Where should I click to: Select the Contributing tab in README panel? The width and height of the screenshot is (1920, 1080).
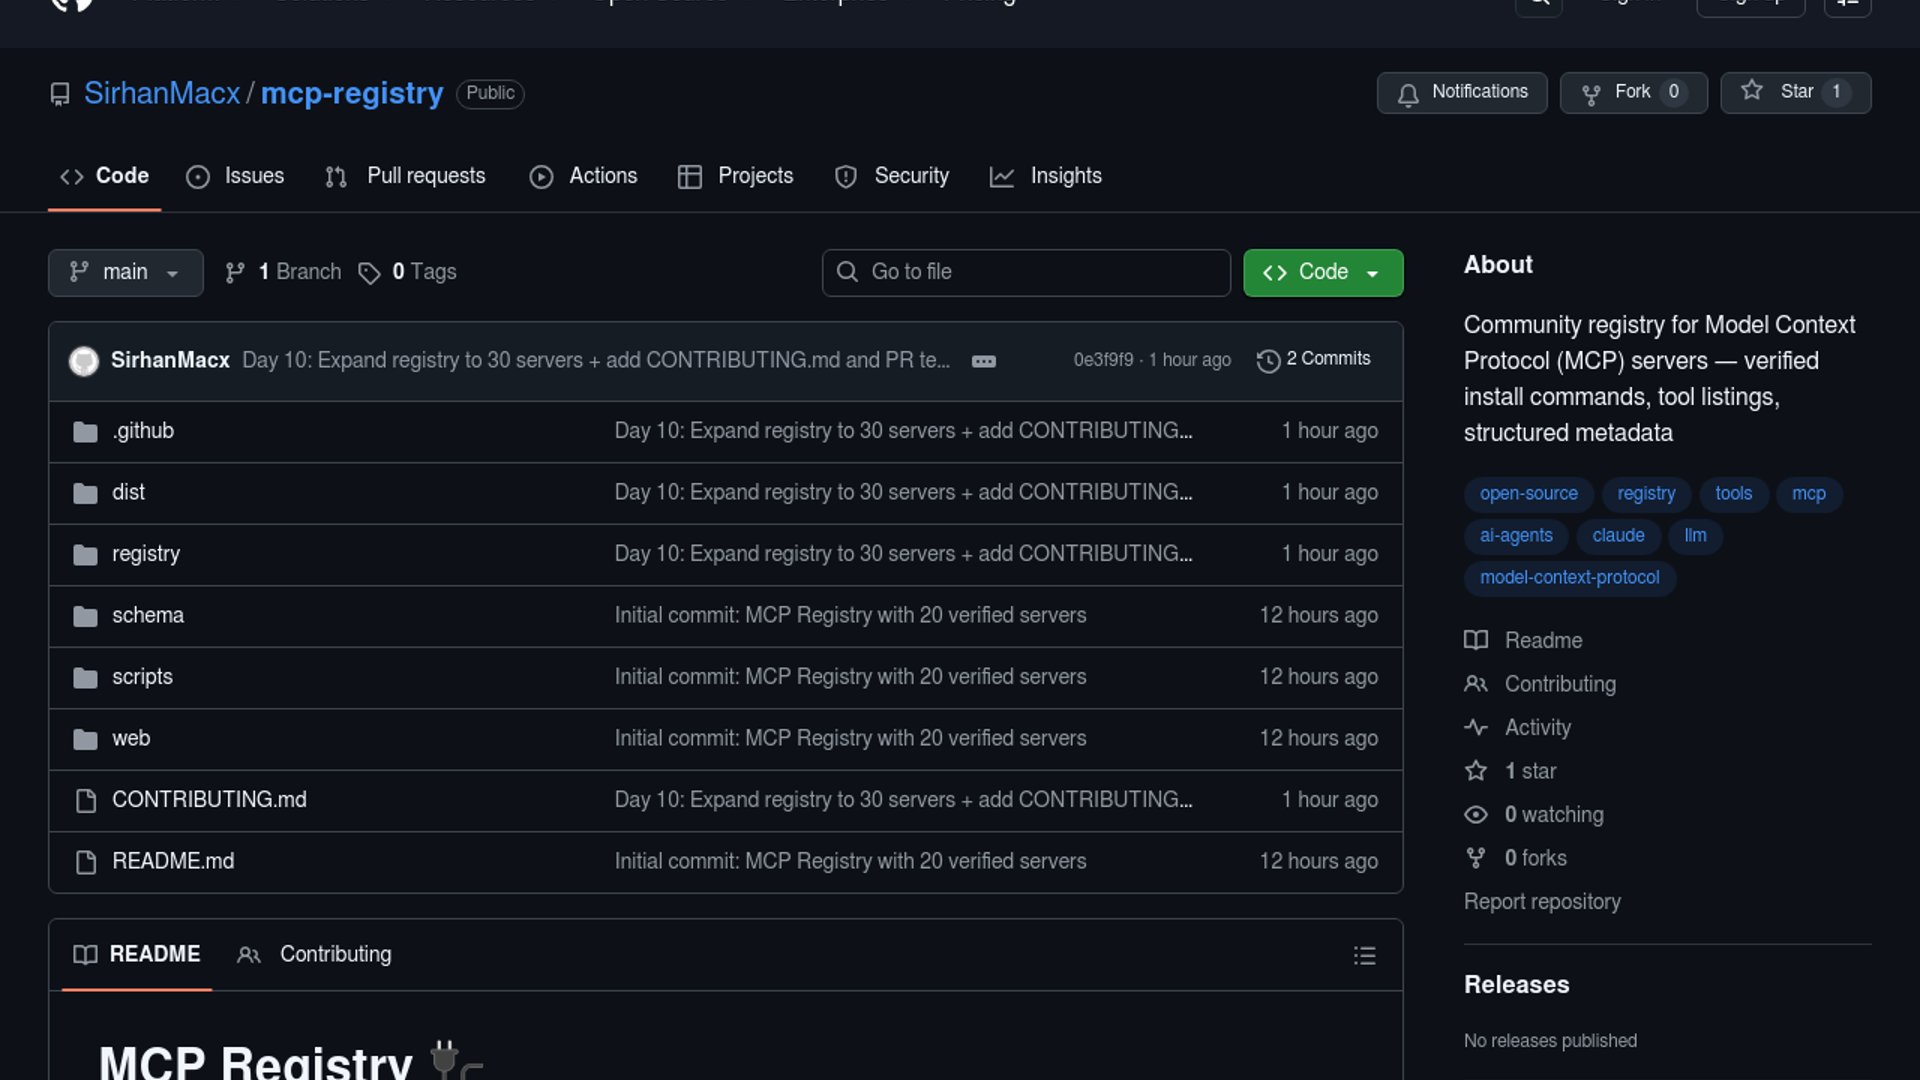315,955
